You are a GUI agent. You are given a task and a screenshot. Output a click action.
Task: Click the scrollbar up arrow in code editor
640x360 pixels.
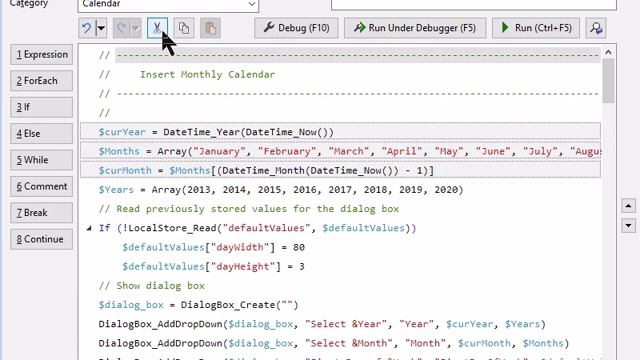point(608,52)
